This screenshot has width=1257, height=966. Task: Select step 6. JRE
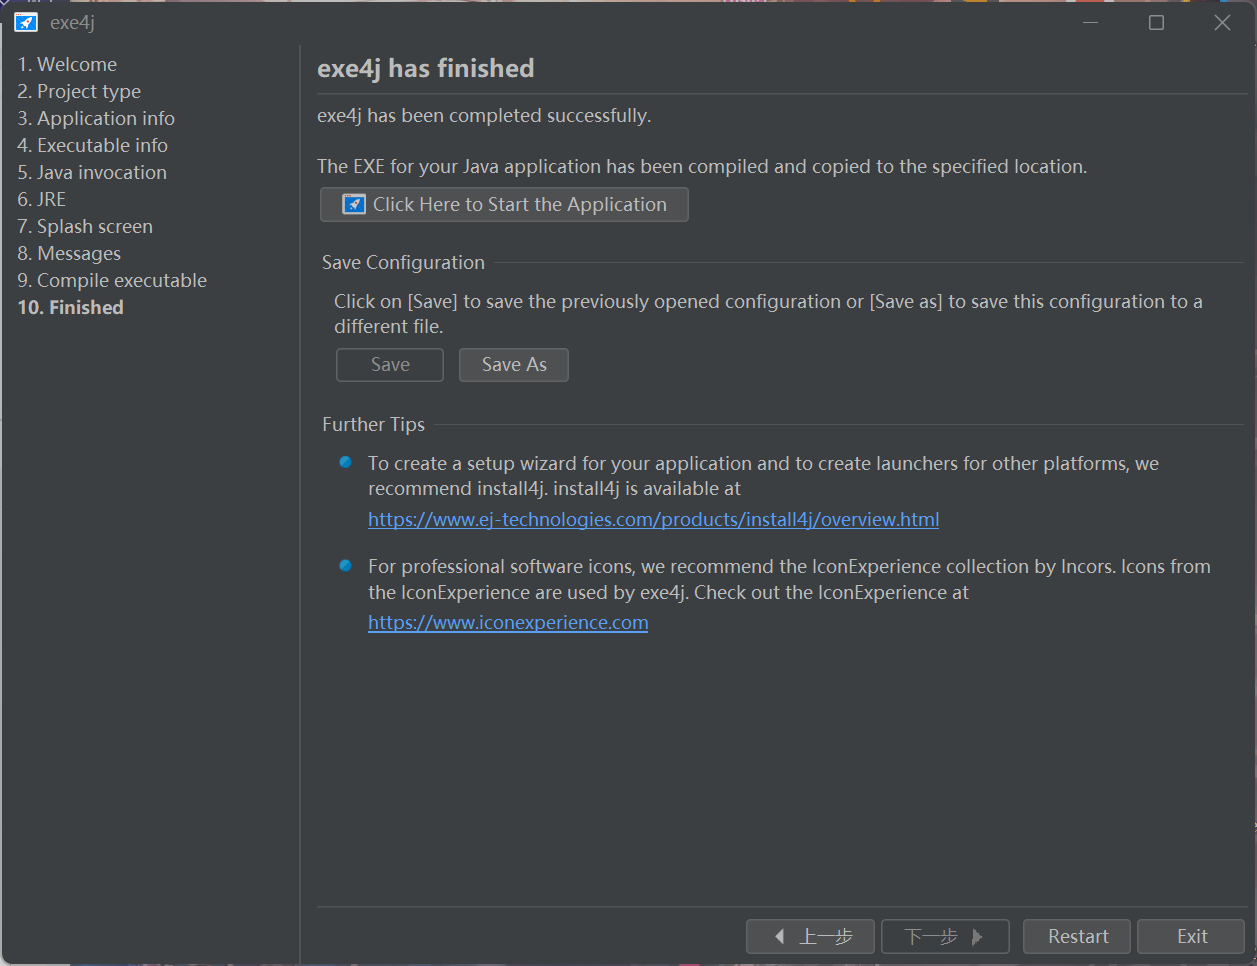tap(42, 199)
